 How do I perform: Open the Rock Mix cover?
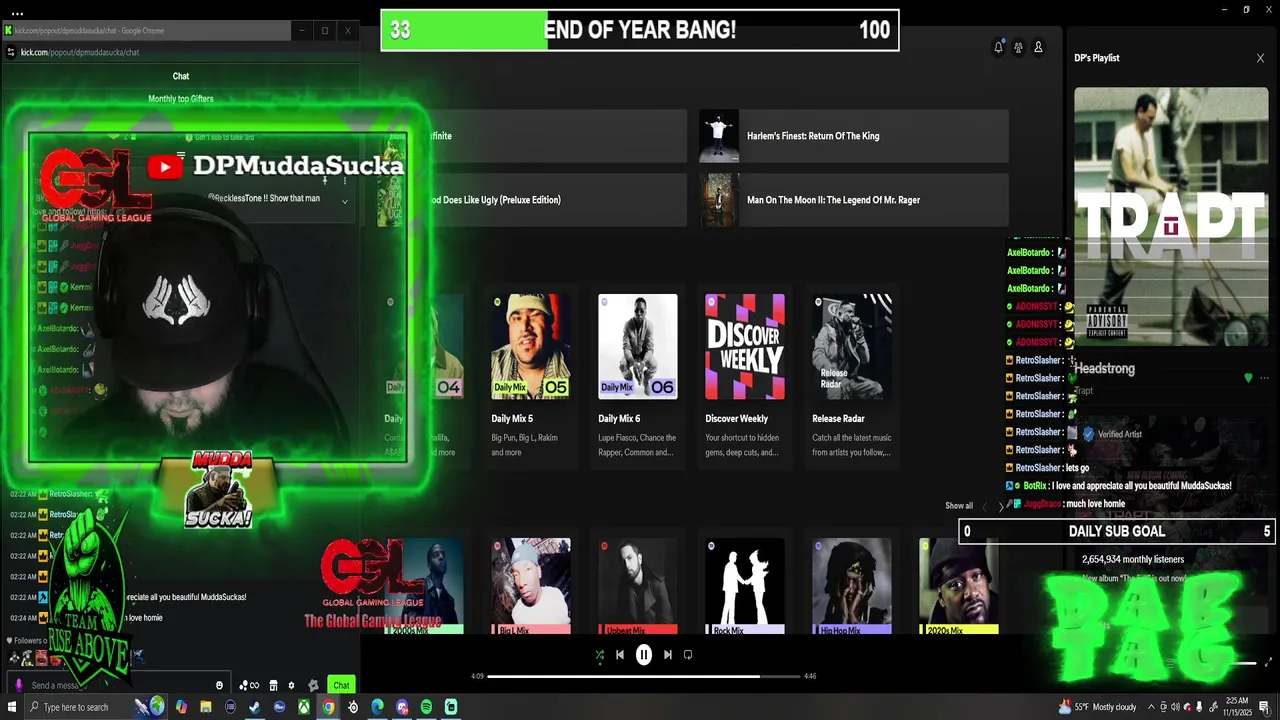(x=745, y=586)
